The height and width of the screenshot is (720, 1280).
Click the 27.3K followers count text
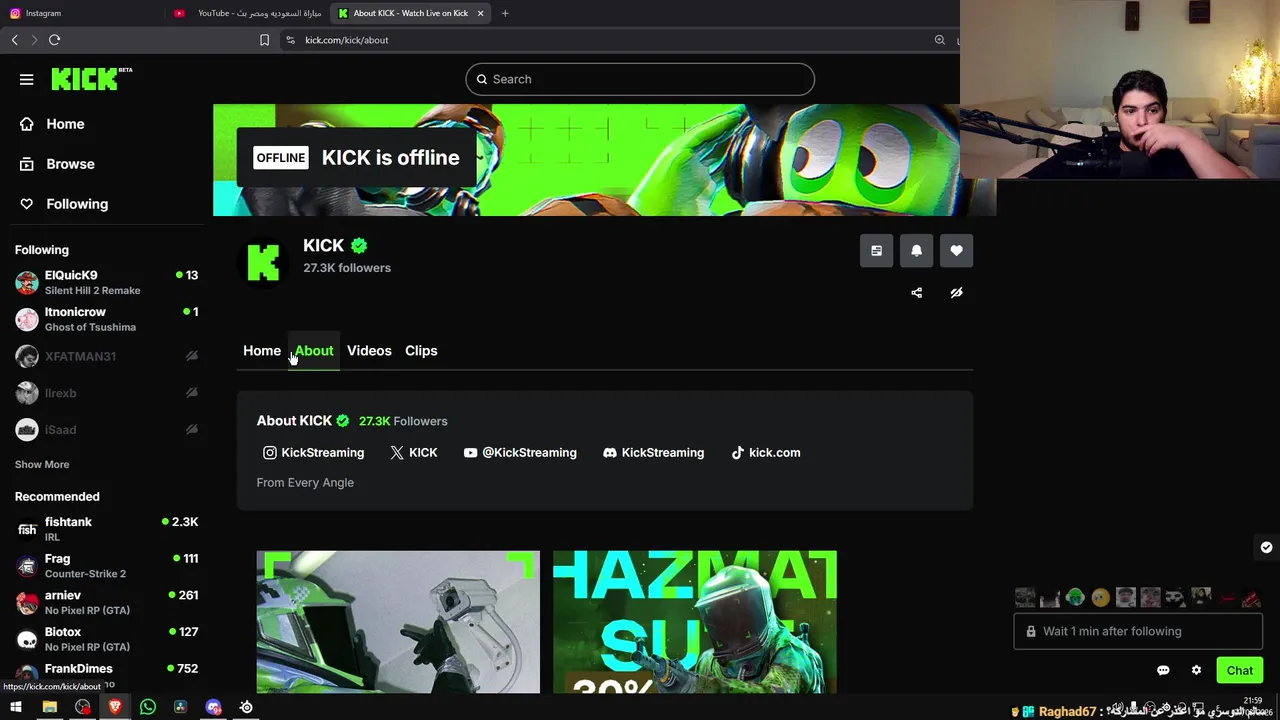tap(347, 268)
